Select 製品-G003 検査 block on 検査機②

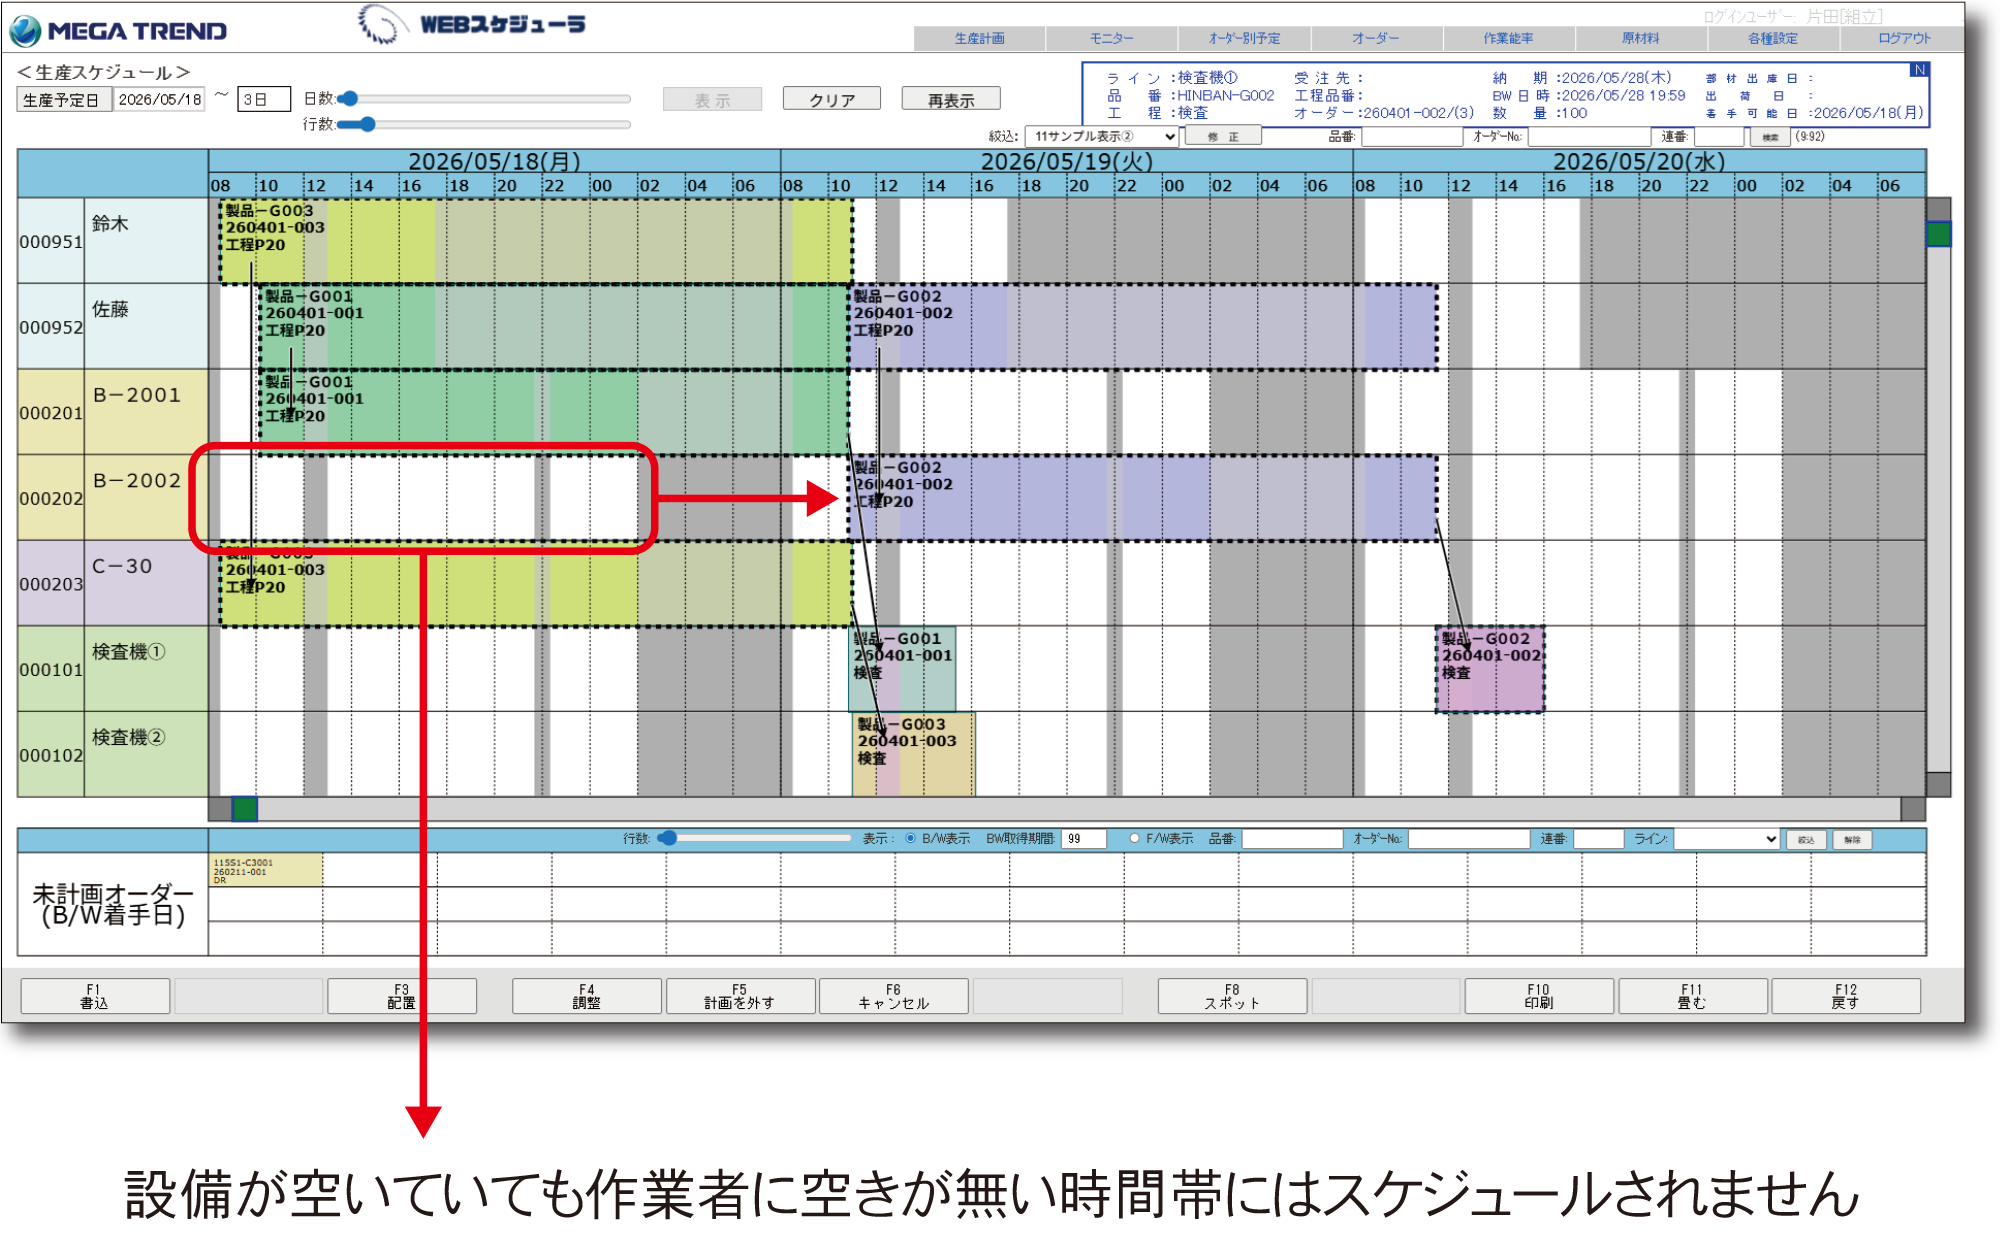coord(914,755)
